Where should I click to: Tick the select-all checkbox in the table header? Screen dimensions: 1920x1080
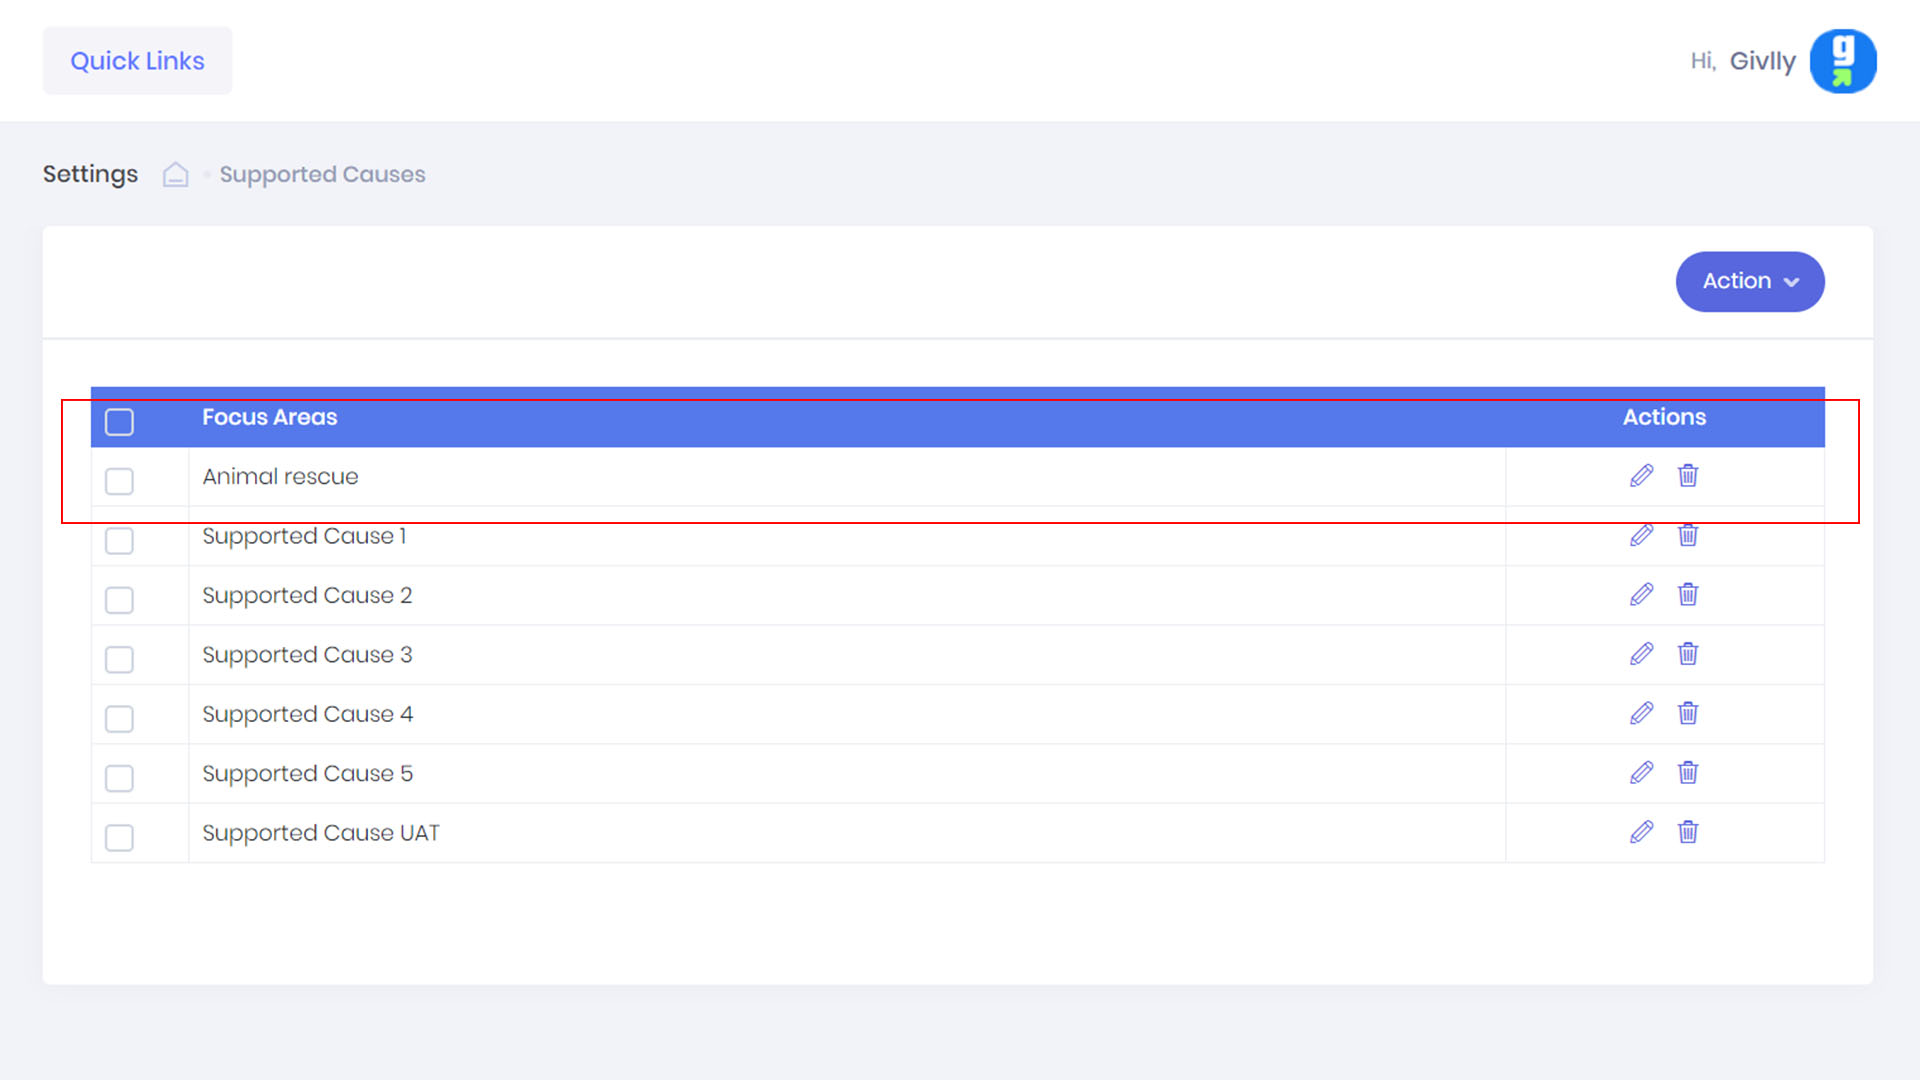119,422
